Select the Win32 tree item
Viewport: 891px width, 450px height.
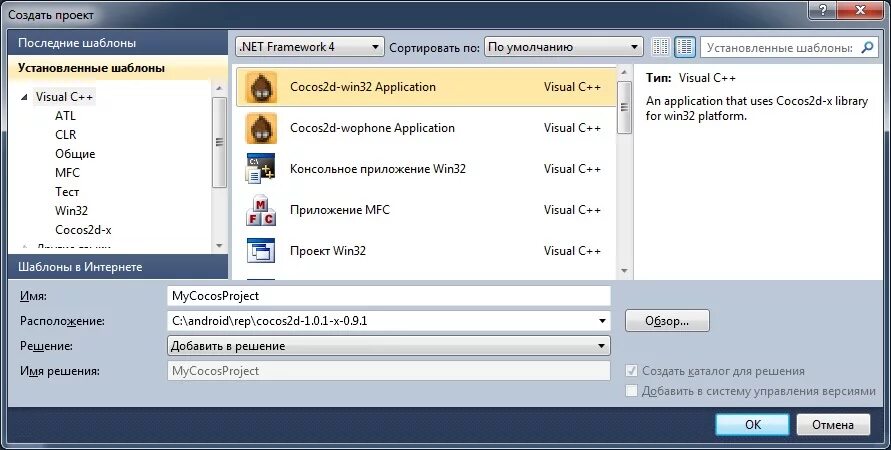coord(72,211)
